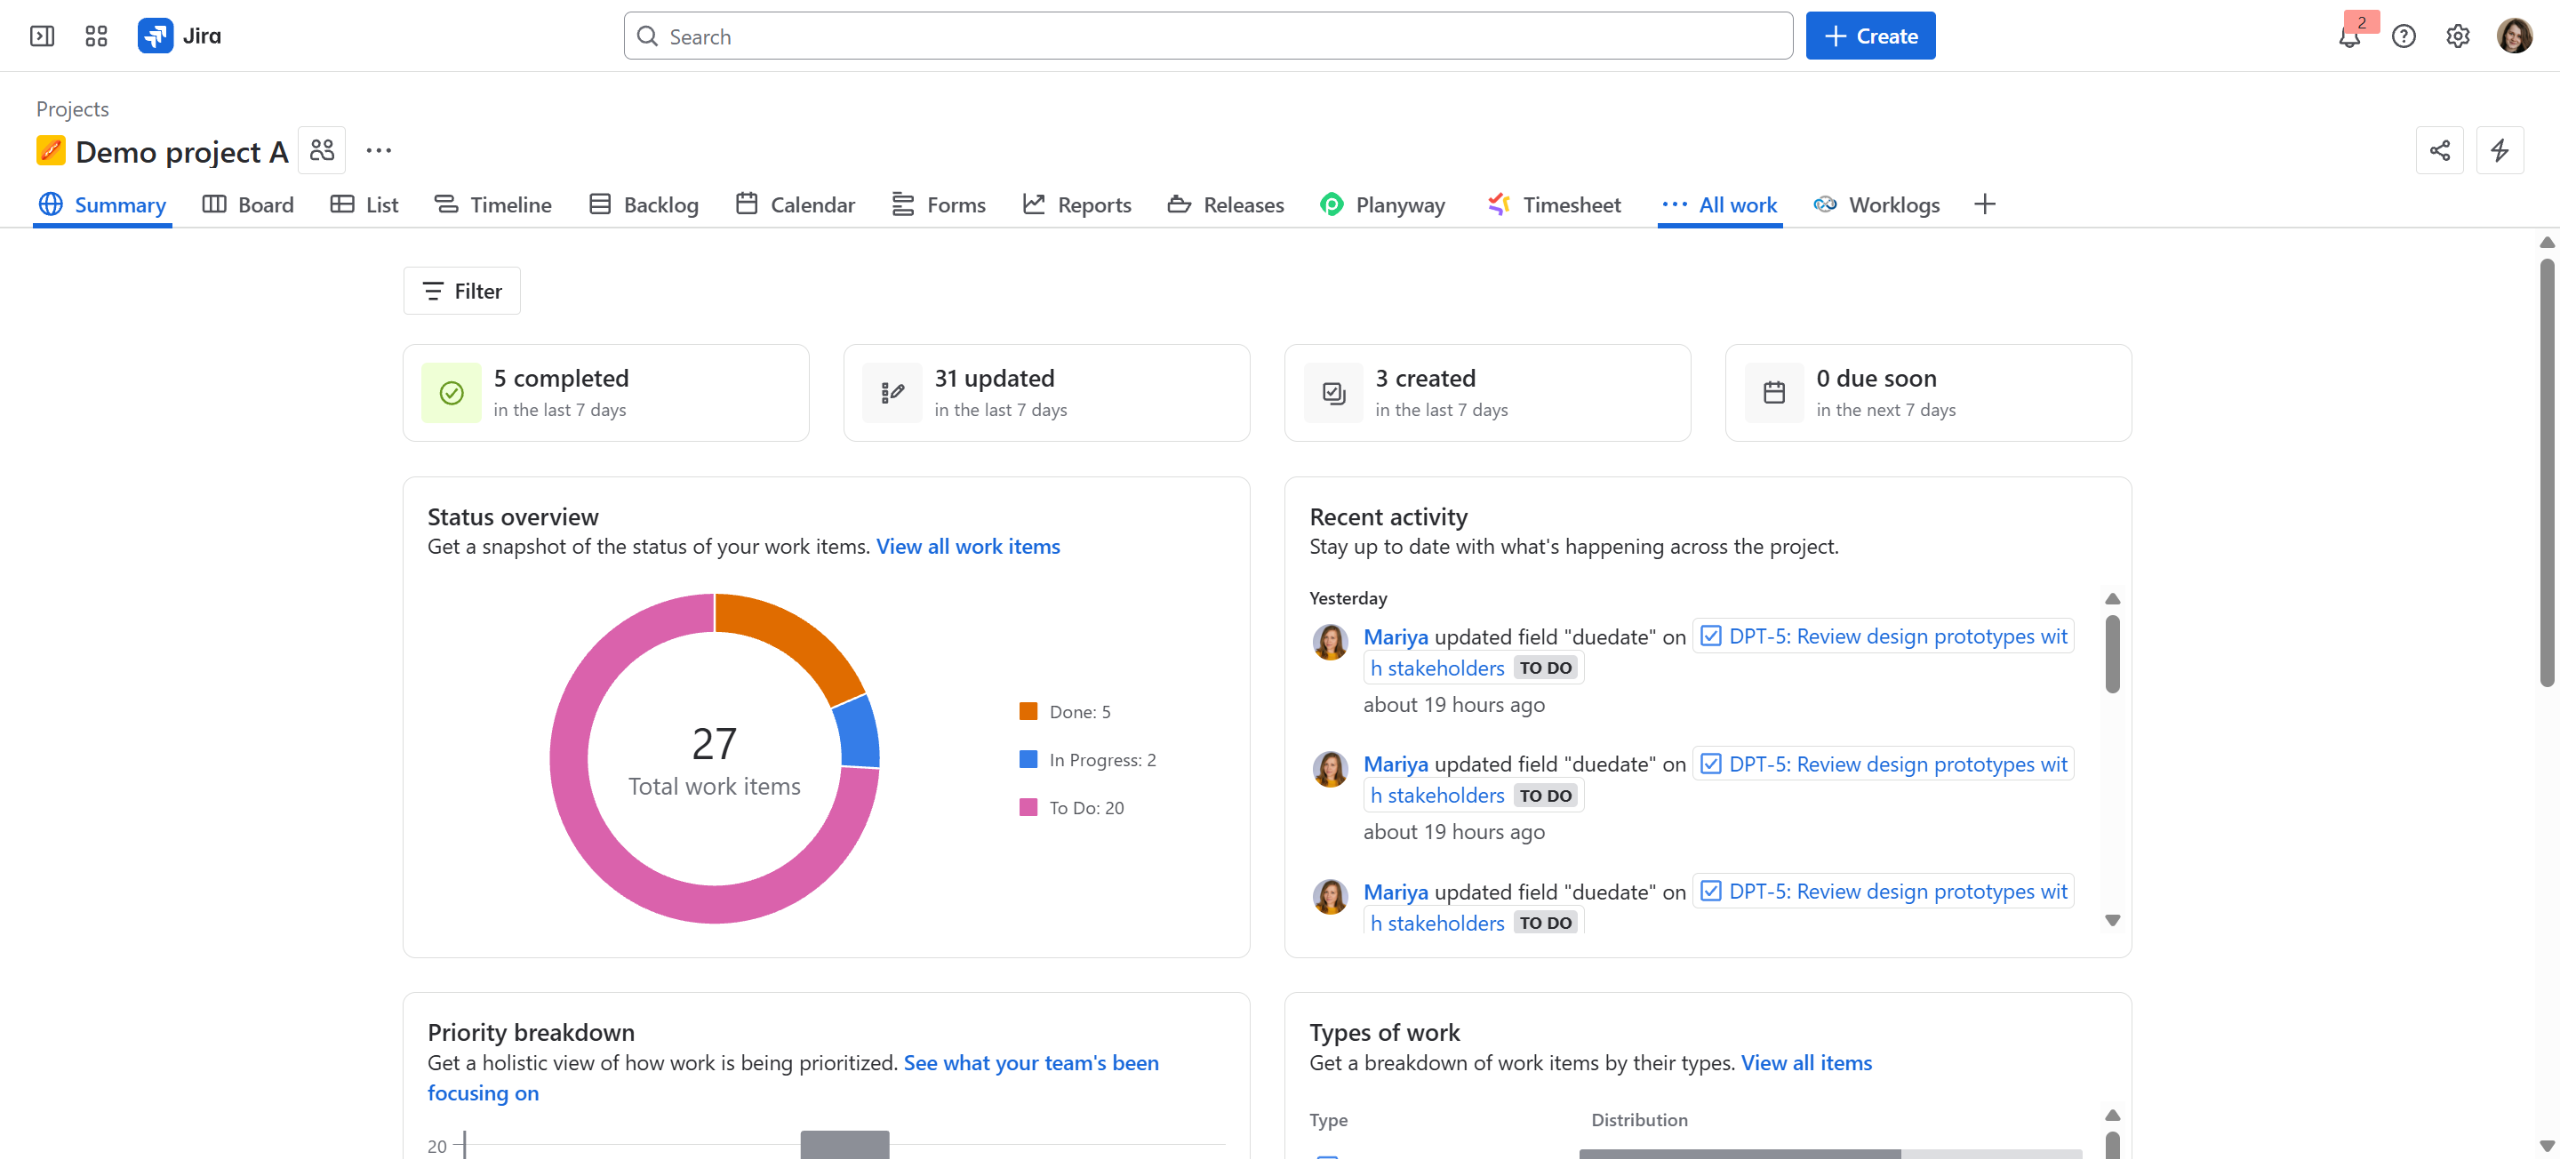The image size is (2560, 1159).
Task: Open notifications bell icon
Action: pyautogui.click(x=2349, y=37)
